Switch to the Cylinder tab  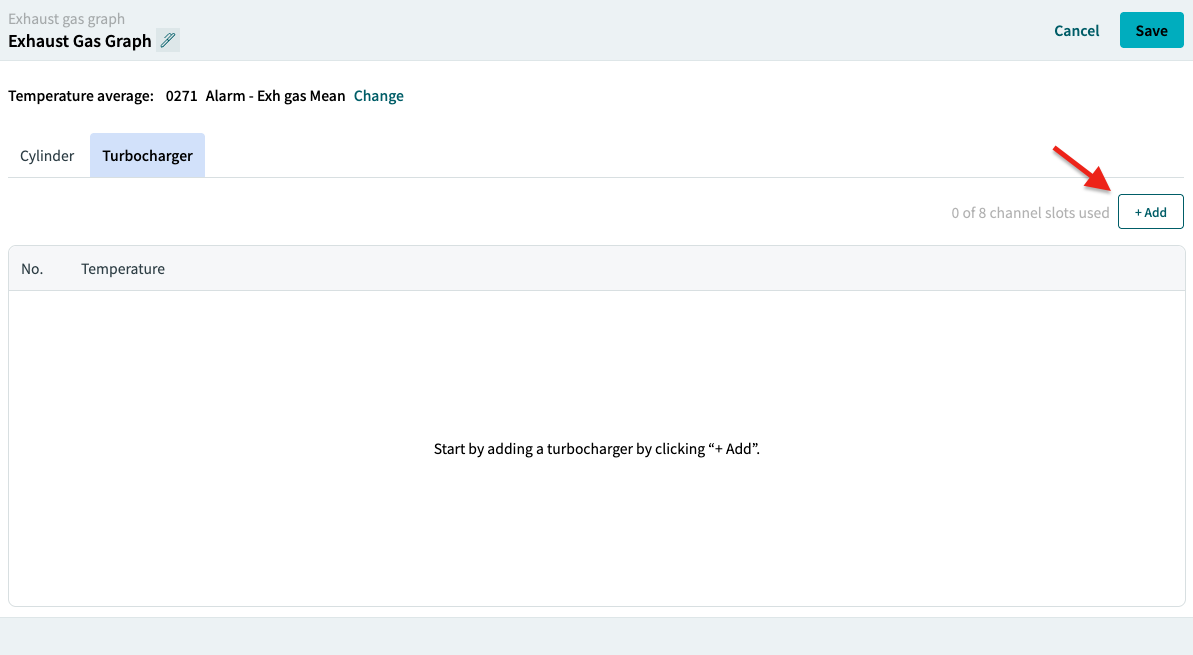tap(47, 155)
